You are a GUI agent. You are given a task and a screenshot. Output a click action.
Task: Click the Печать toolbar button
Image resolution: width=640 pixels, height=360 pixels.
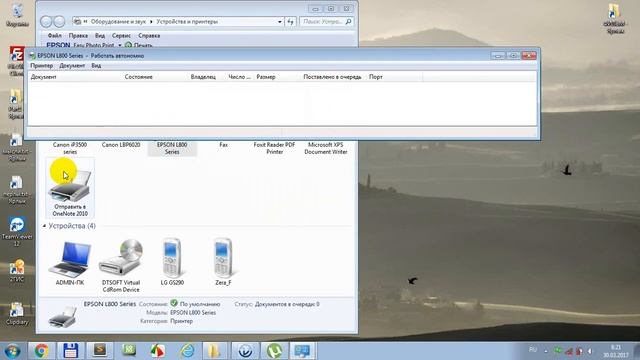point(139,45)
